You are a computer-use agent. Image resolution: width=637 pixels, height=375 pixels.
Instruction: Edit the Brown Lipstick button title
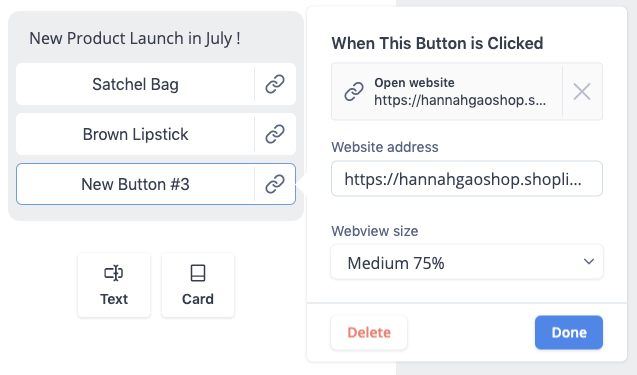135,134
